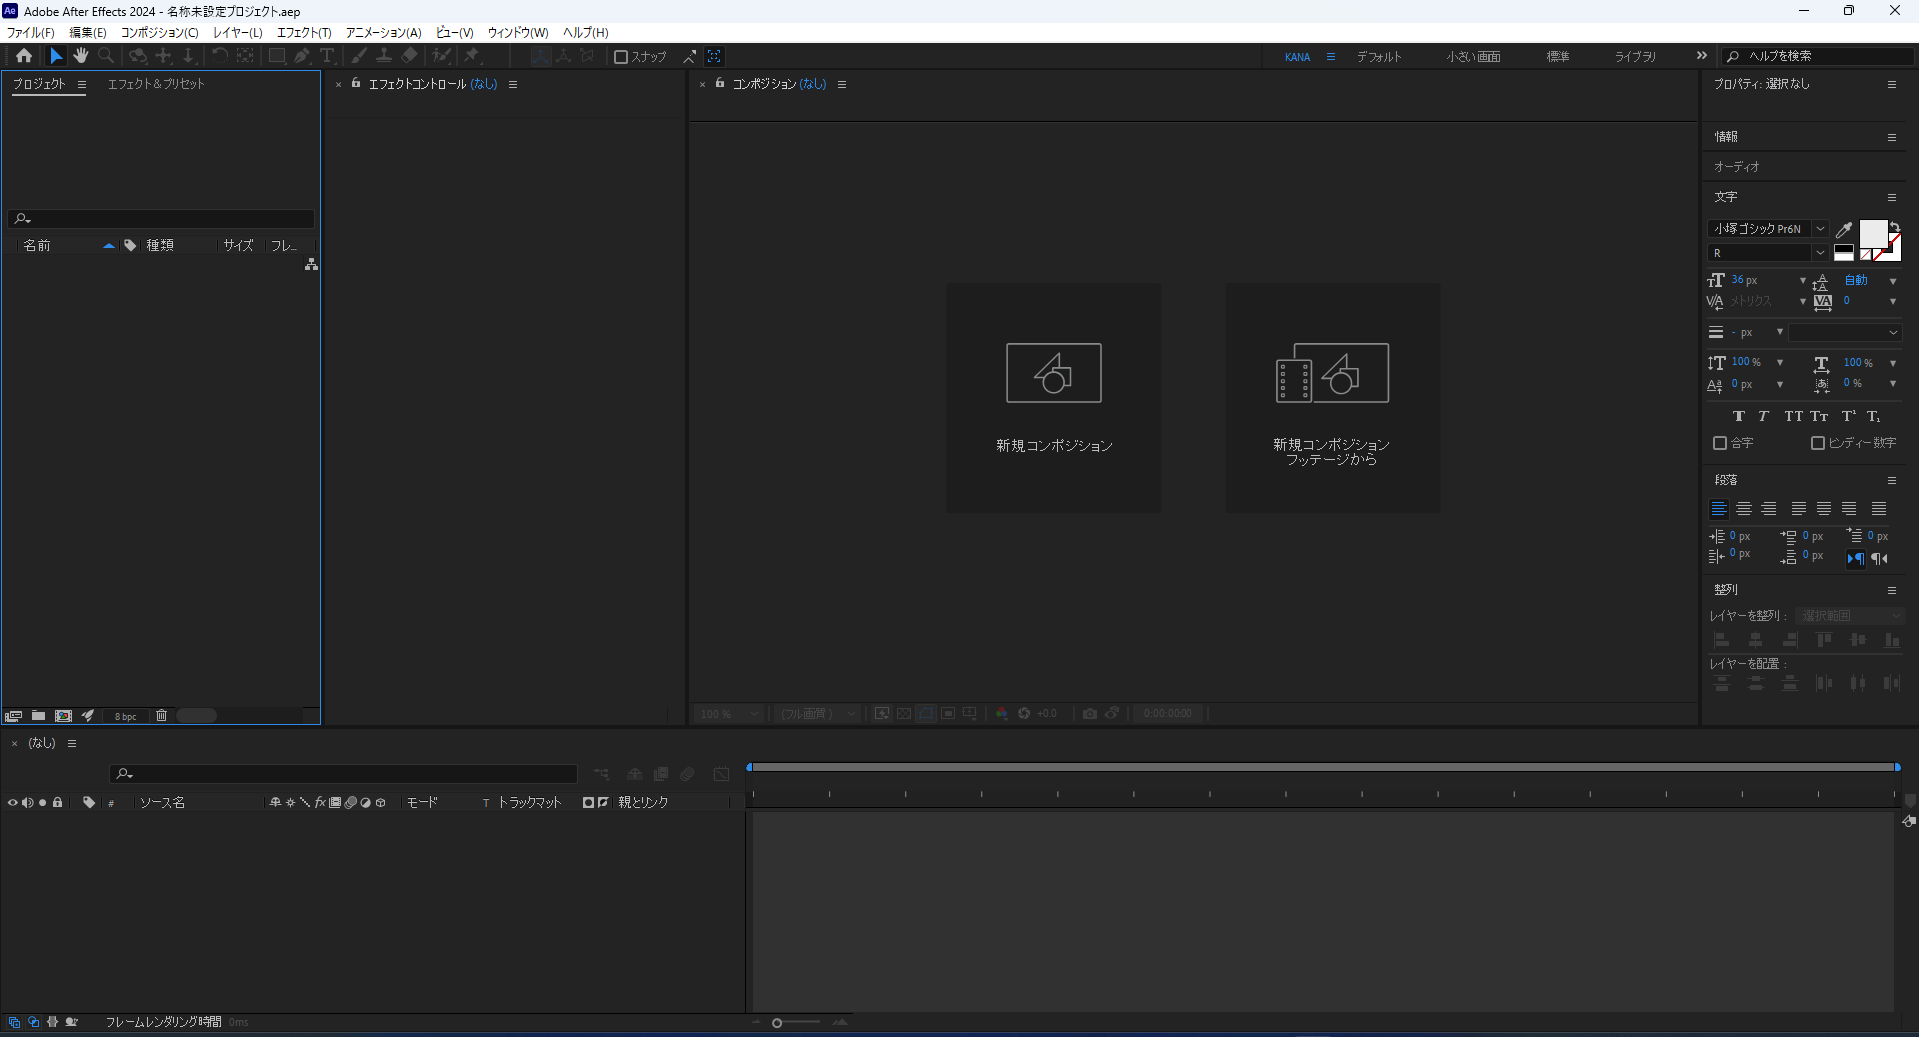Viewport: 1919px width, 1037px height.
Task: Open the Edit (編集) menu
Action: pos(88,33)
